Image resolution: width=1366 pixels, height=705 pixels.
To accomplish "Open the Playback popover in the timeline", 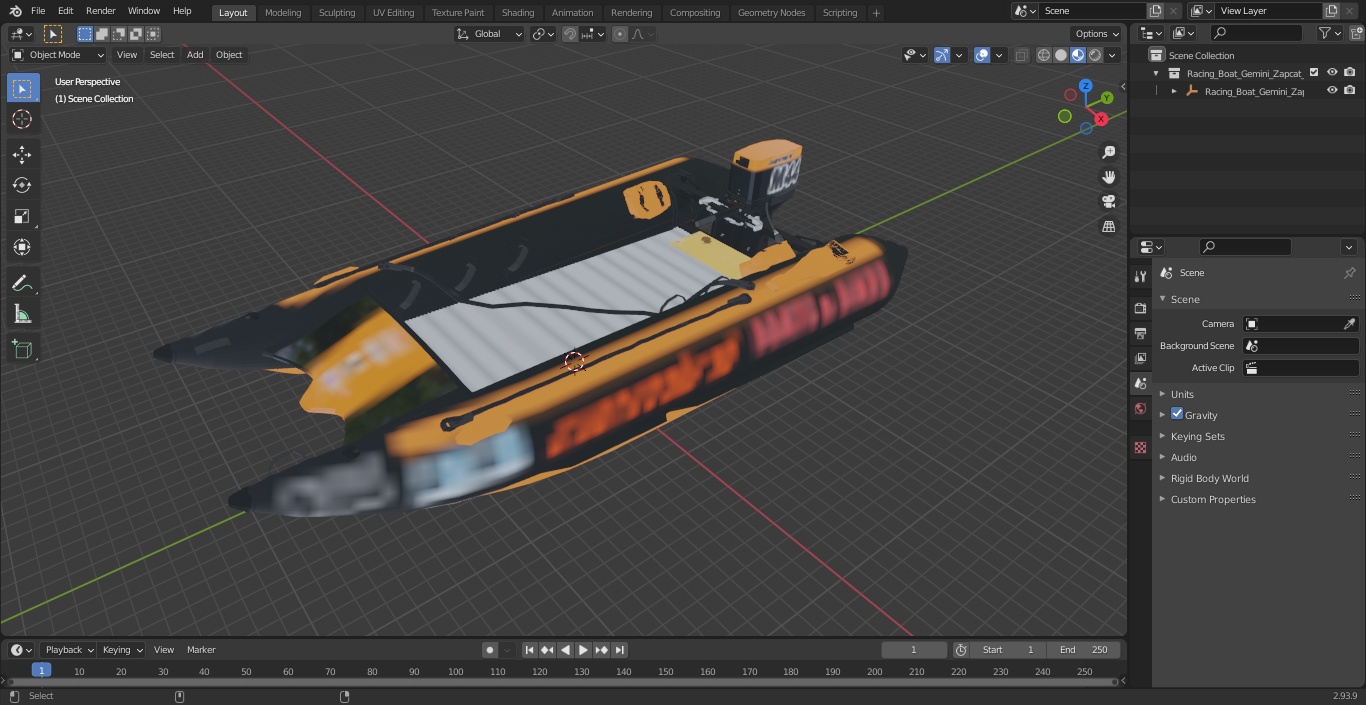I will point(67,650).
